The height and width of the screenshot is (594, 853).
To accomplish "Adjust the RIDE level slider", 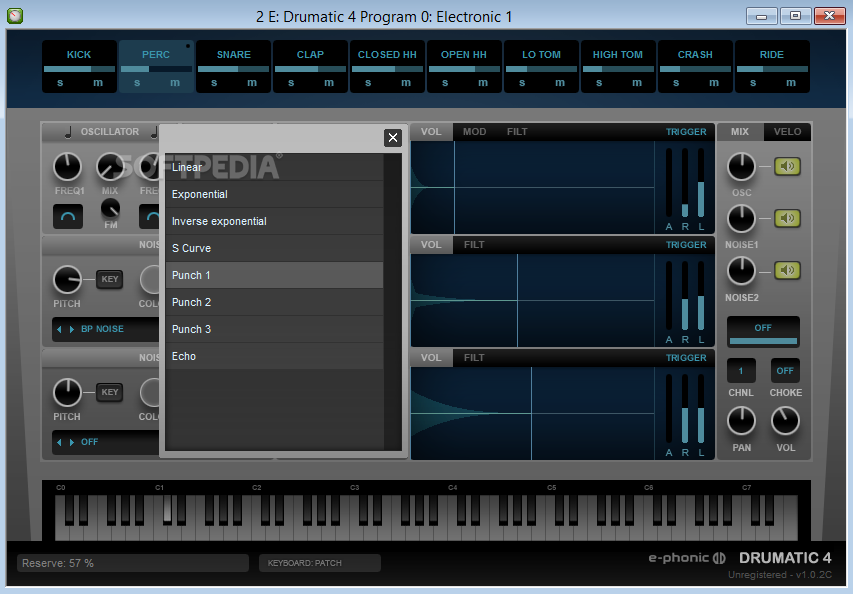I will [x=772, y=69].
